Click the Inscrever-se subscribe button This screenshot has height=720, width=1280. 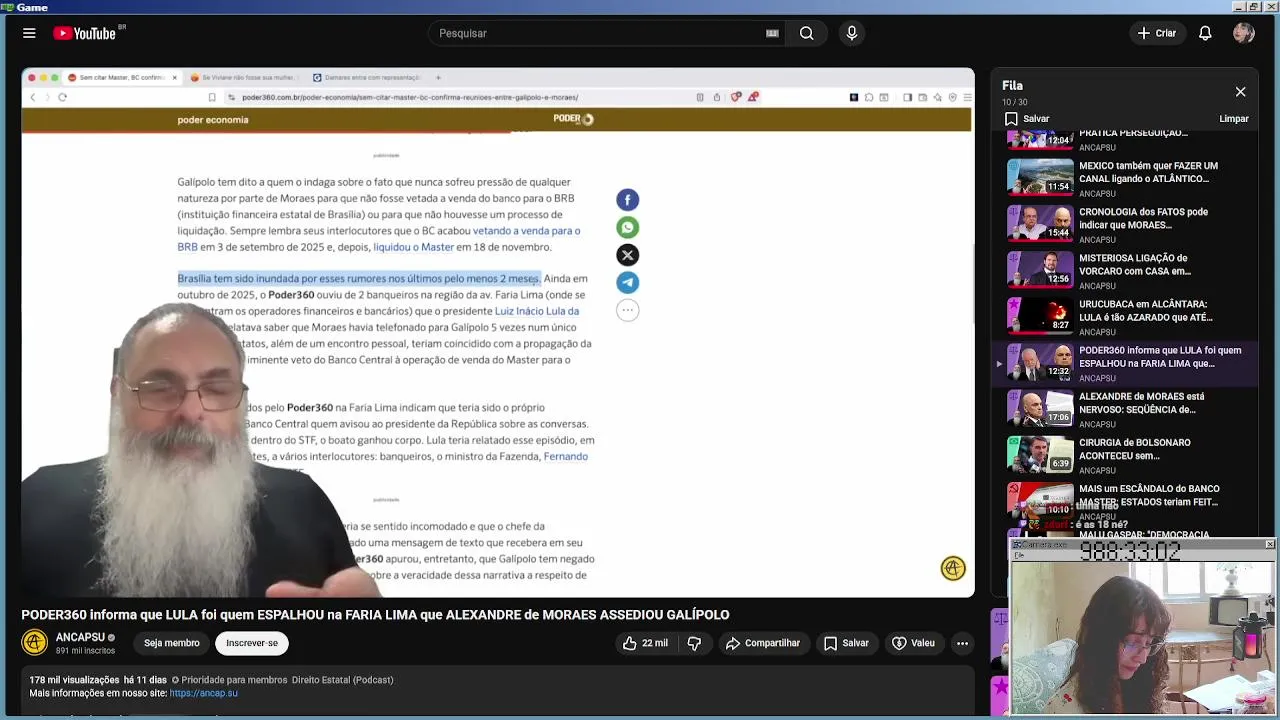coord(252,643)
